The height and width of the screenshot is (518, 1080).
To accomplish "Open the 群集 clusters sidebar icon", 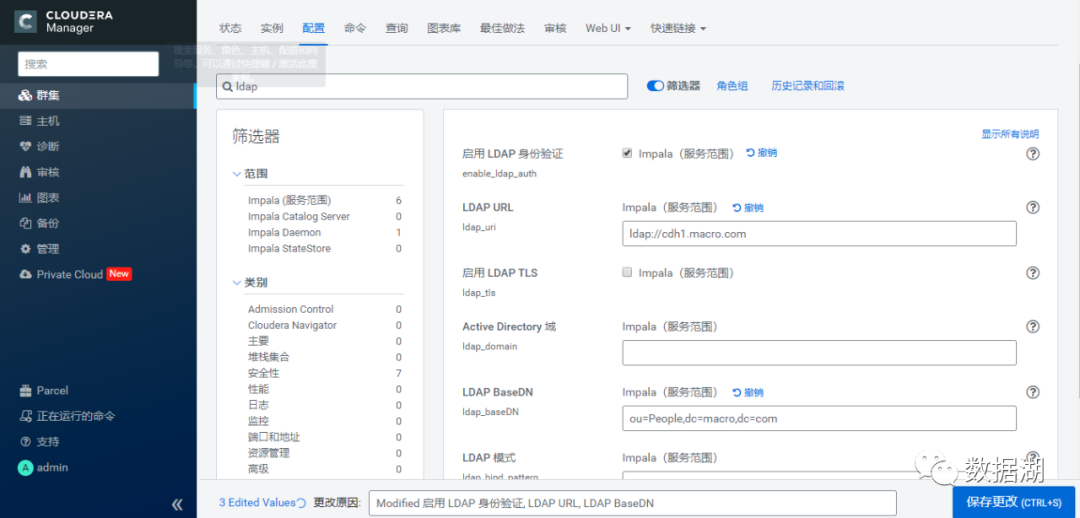I will click(25, 95).
